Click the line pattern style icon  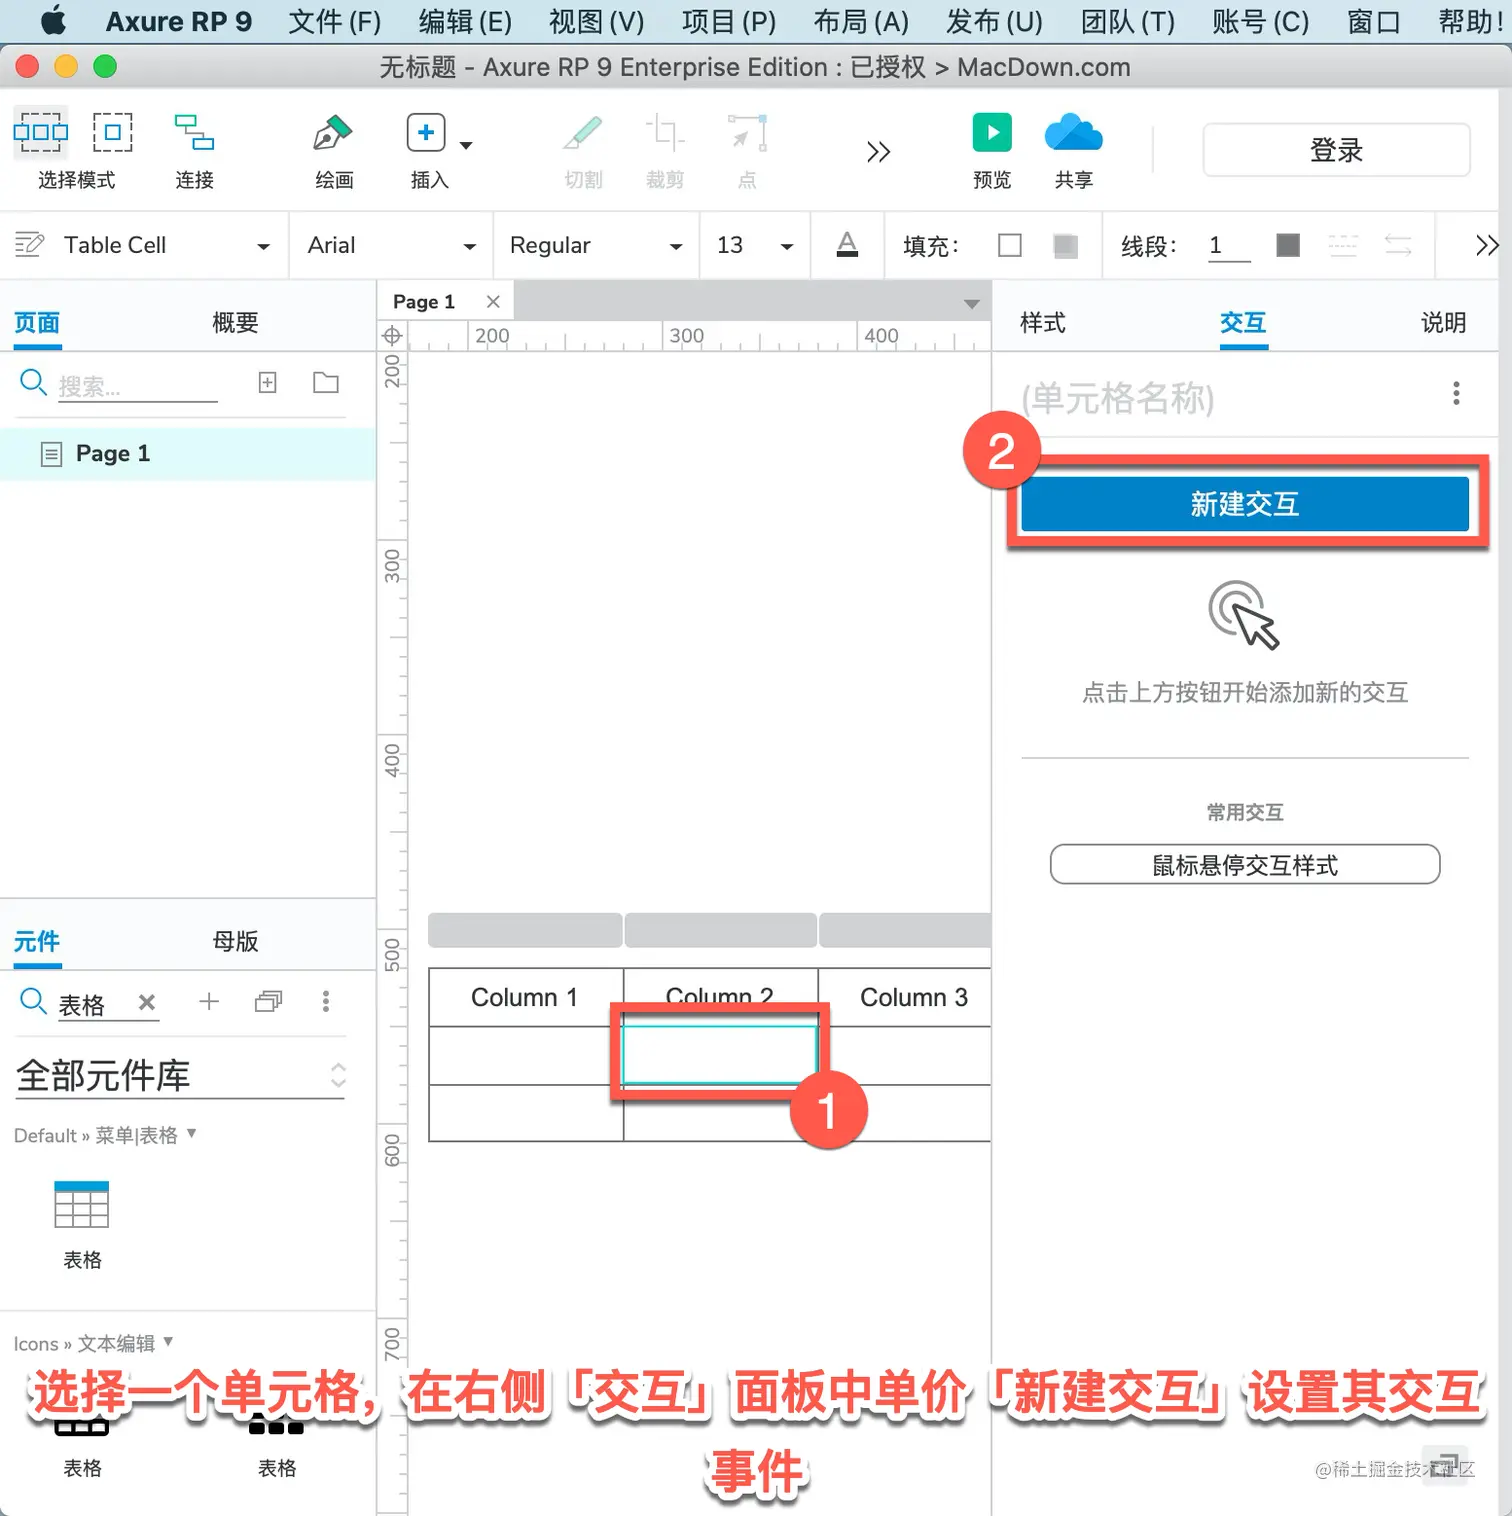(1343, 245)
